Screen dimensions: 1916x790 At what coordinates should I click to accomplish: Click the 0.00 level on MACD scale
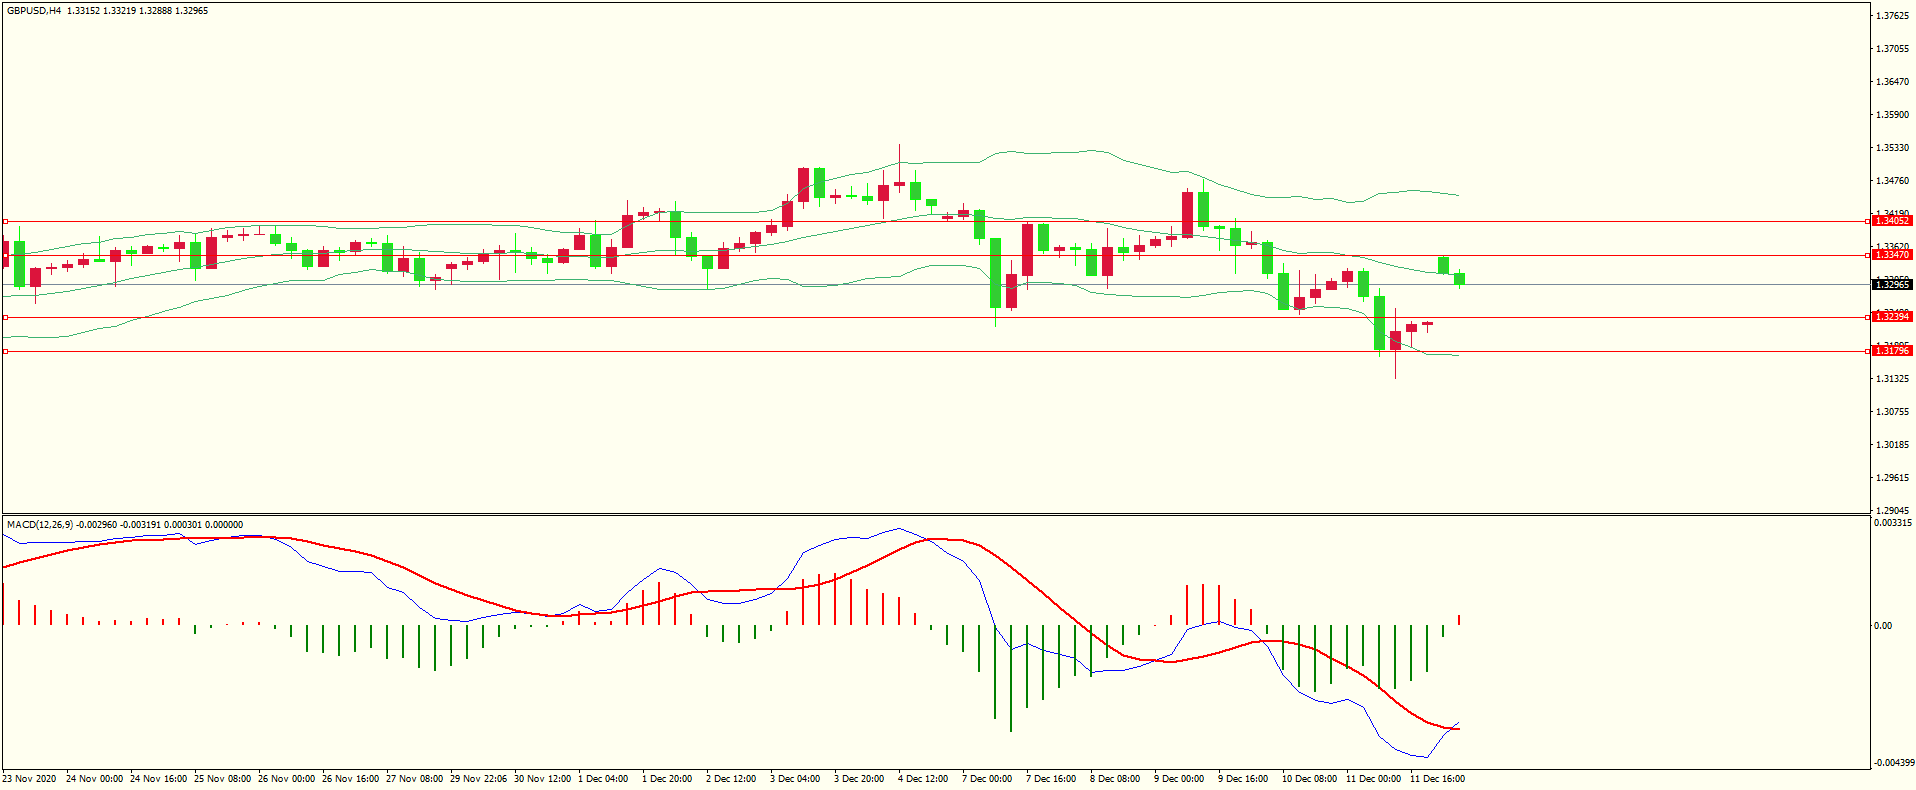1882,626
